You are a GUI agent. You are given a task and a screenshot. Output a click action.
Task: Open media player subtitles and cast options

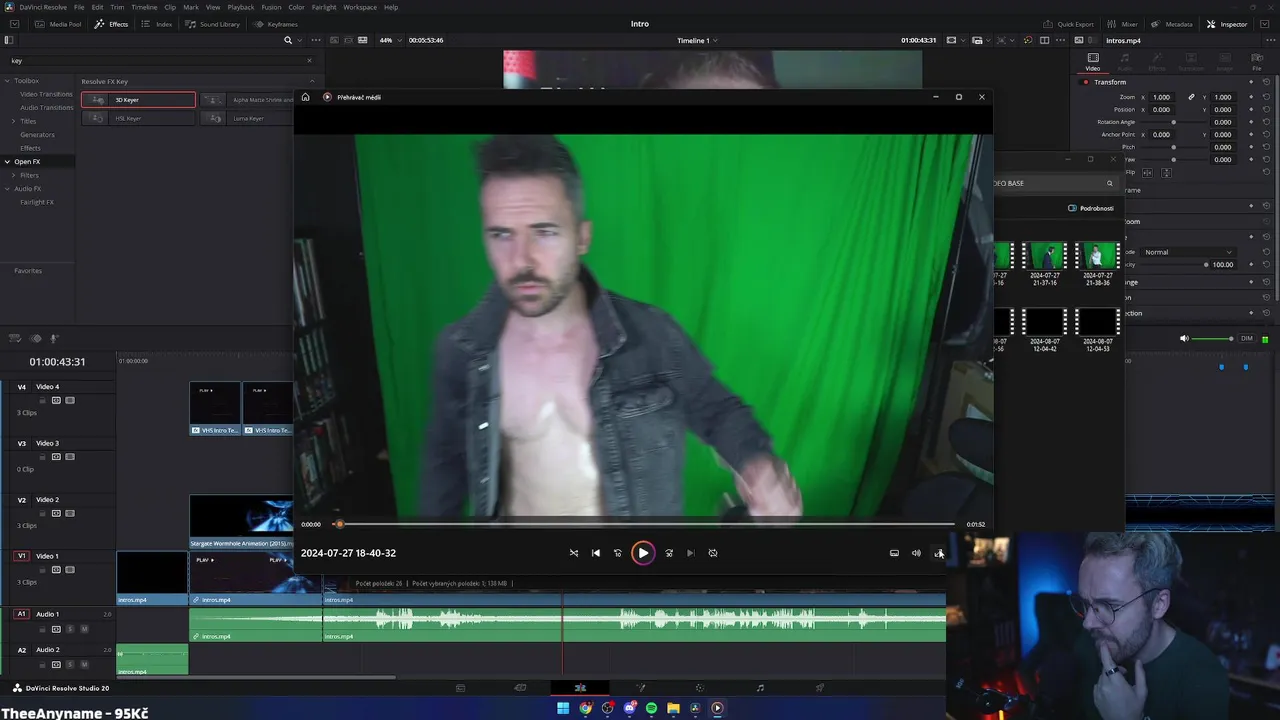(894, 553)
